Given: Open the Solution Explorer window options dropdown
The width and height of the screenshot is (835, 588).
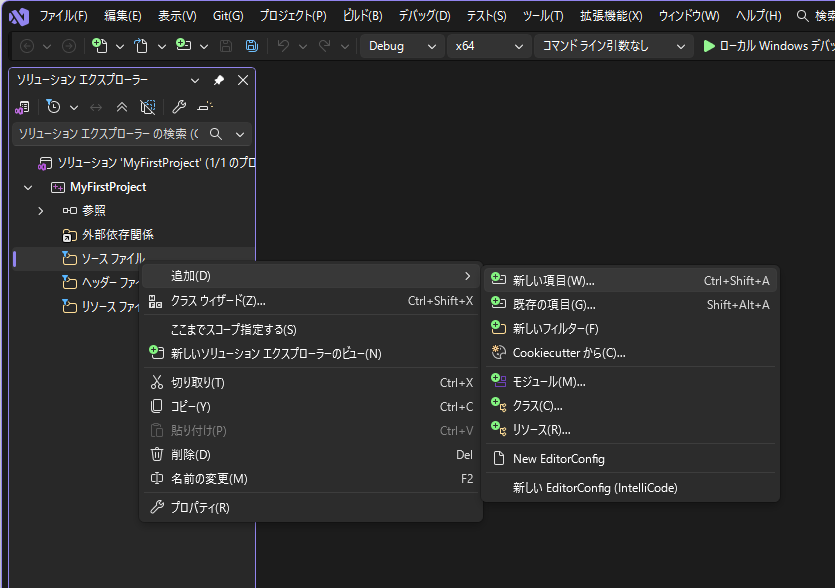Looking at the screenshot, I should [x=195, y=80].
